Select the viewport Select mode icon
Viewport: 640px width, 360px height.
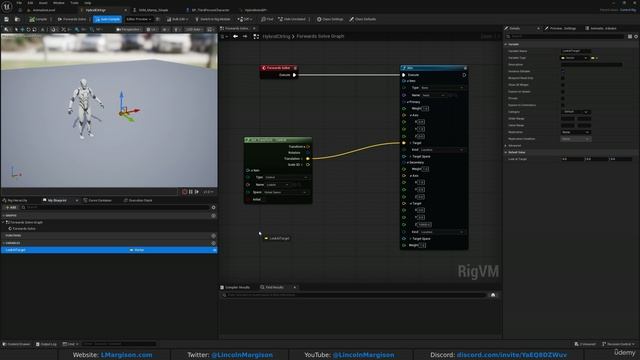16,29
